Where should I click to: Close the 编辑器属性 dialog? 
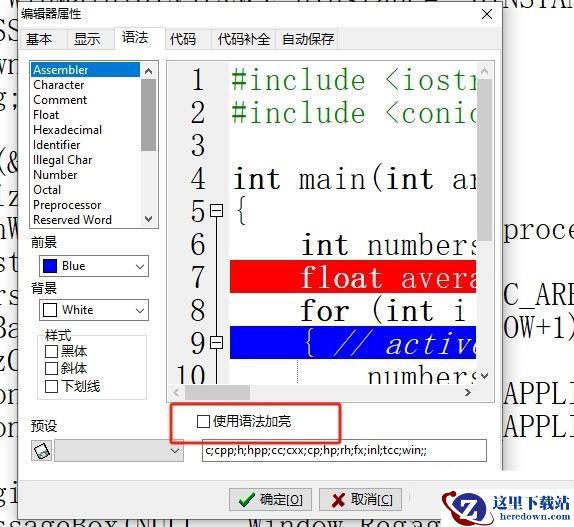(x=487, y=15)
